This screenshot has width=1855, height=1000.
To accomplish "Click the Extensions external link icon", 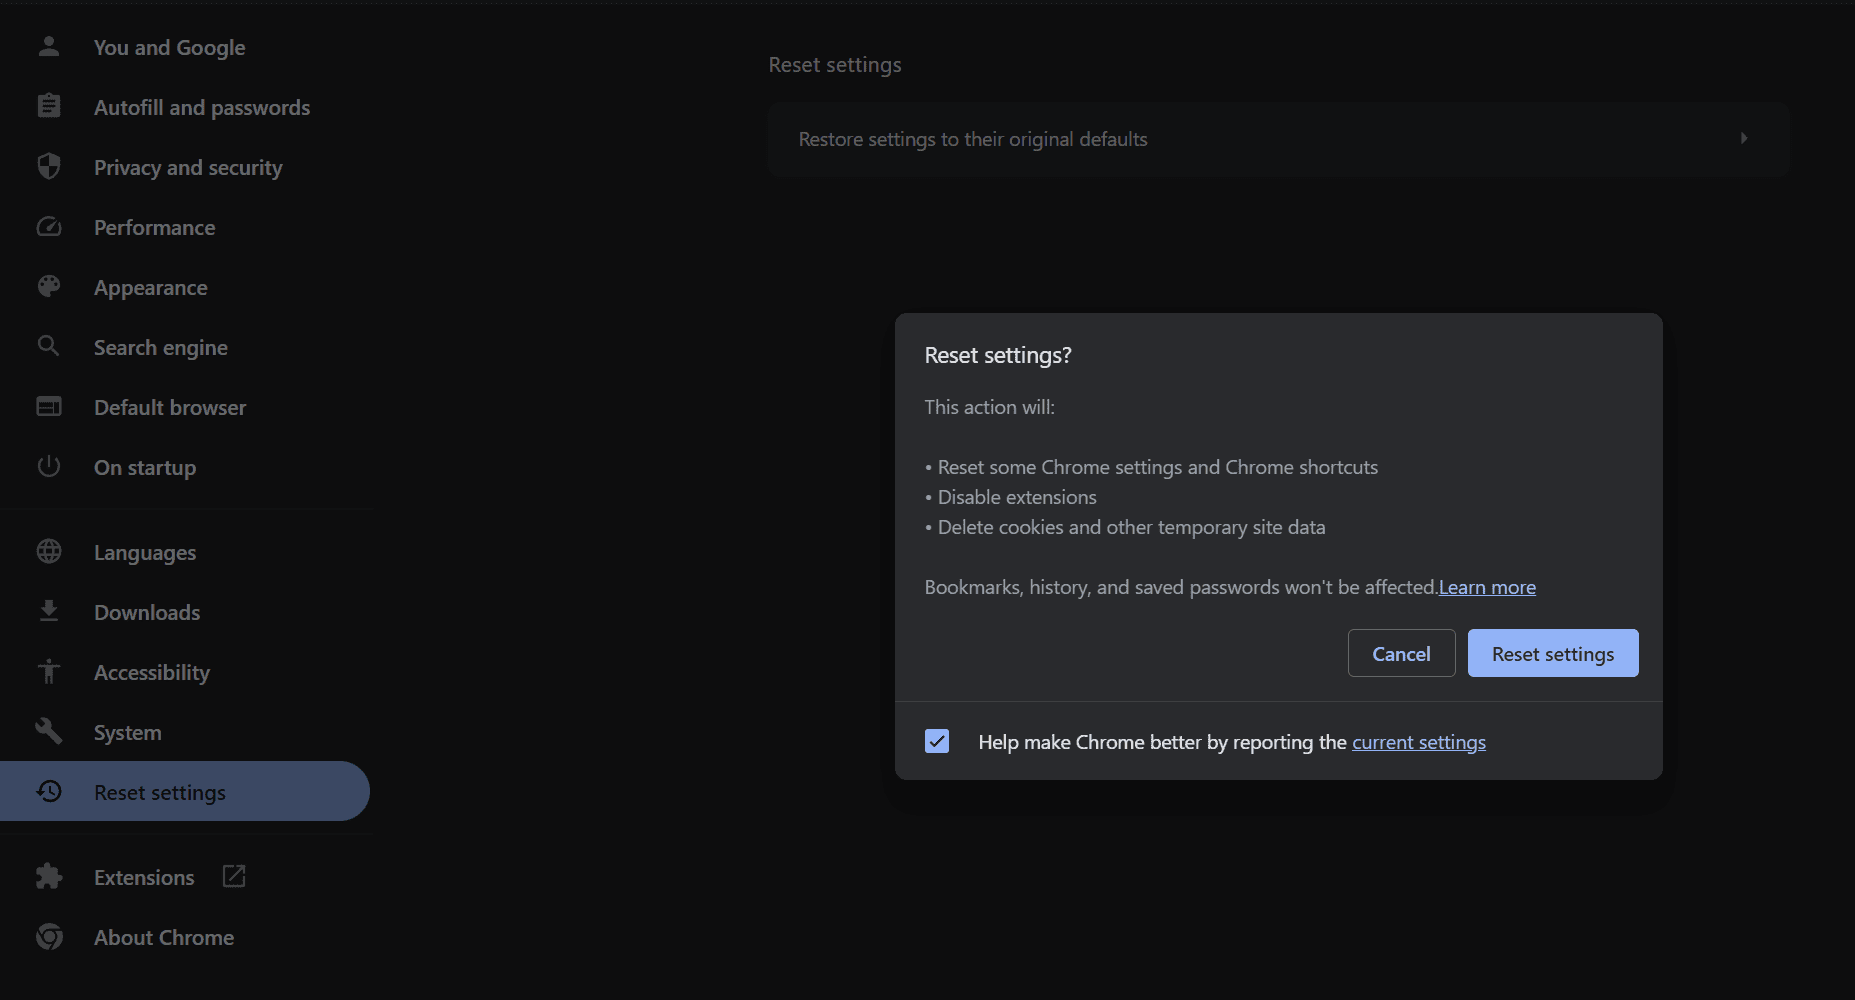I will 234,876.
